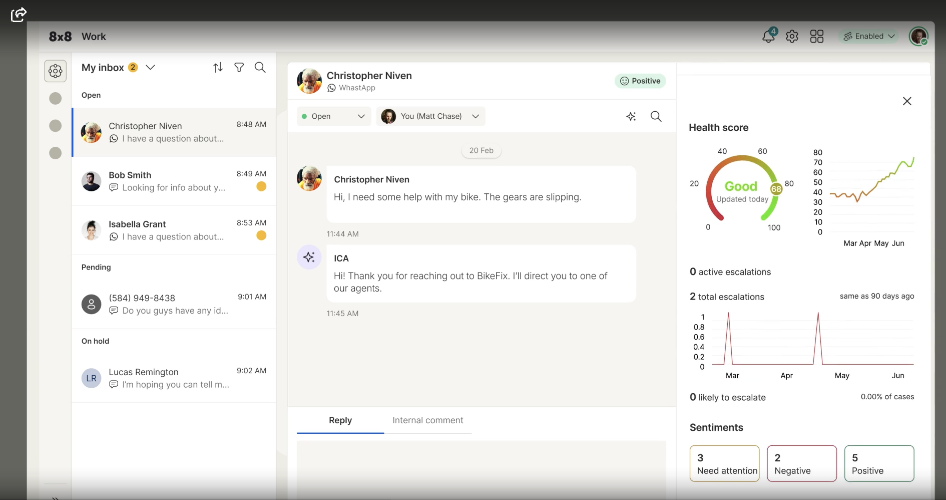The image size is (946, 500).
Task: Close the Health score panel
Action: [907, 101]
